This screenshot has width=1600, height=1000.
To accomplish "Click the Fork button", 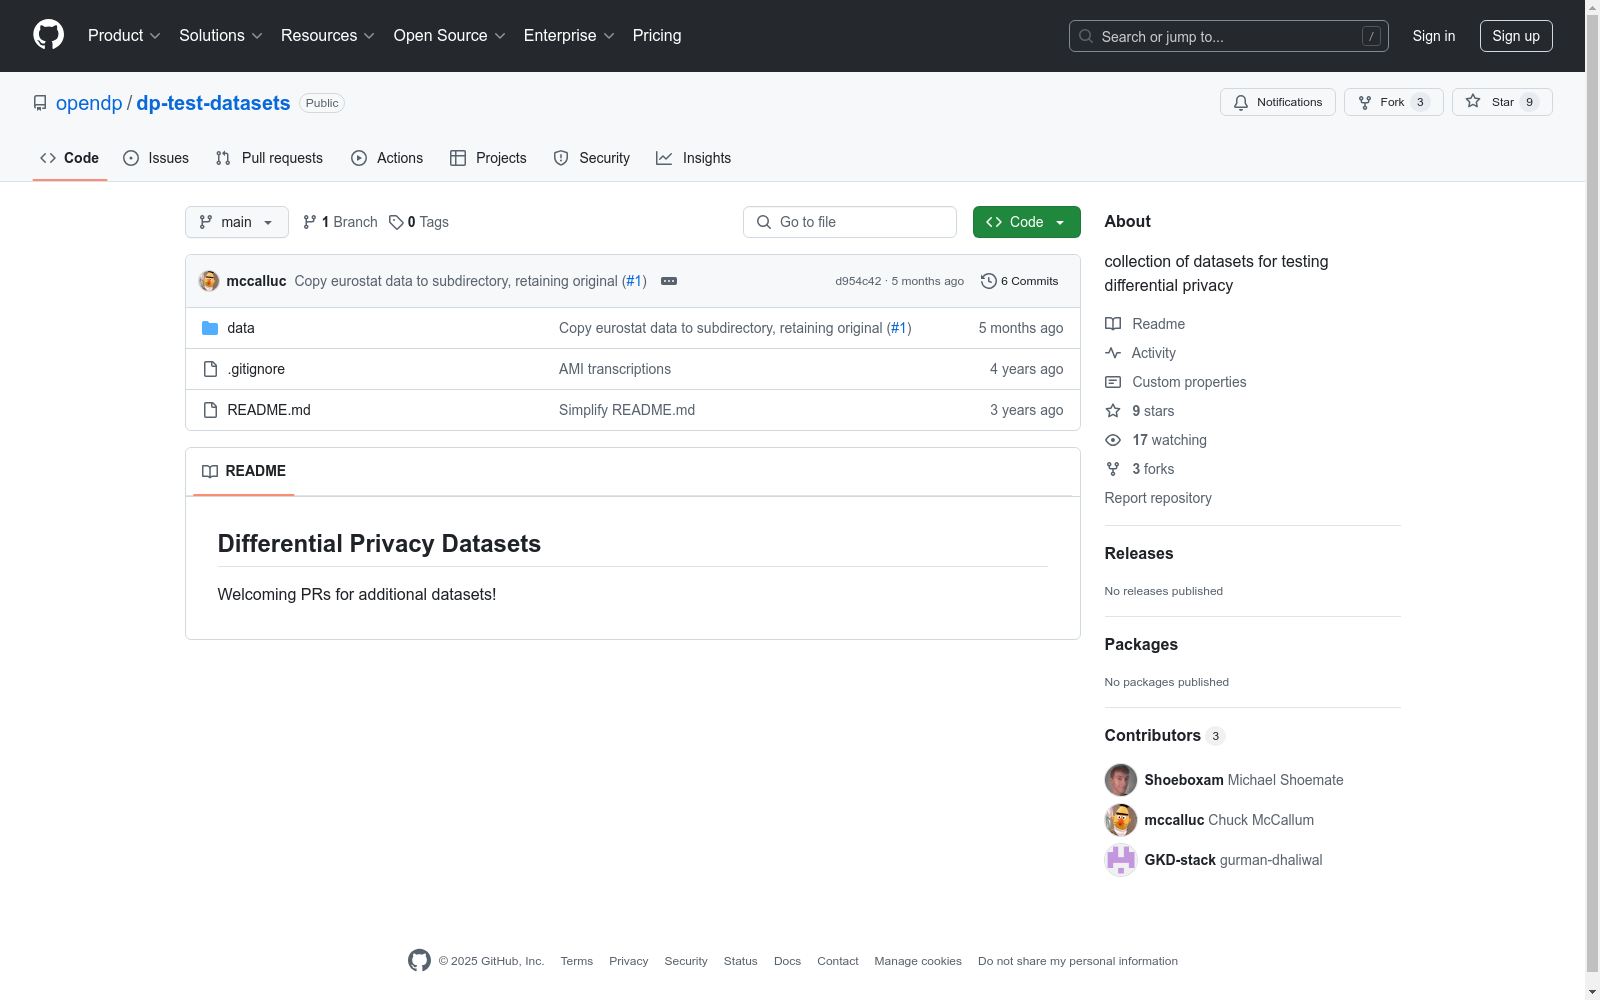I will pos(1393,102).
